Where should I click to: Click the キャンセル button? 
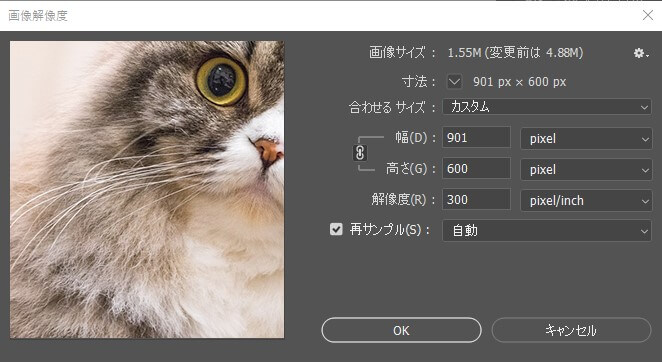coord(571,330)
